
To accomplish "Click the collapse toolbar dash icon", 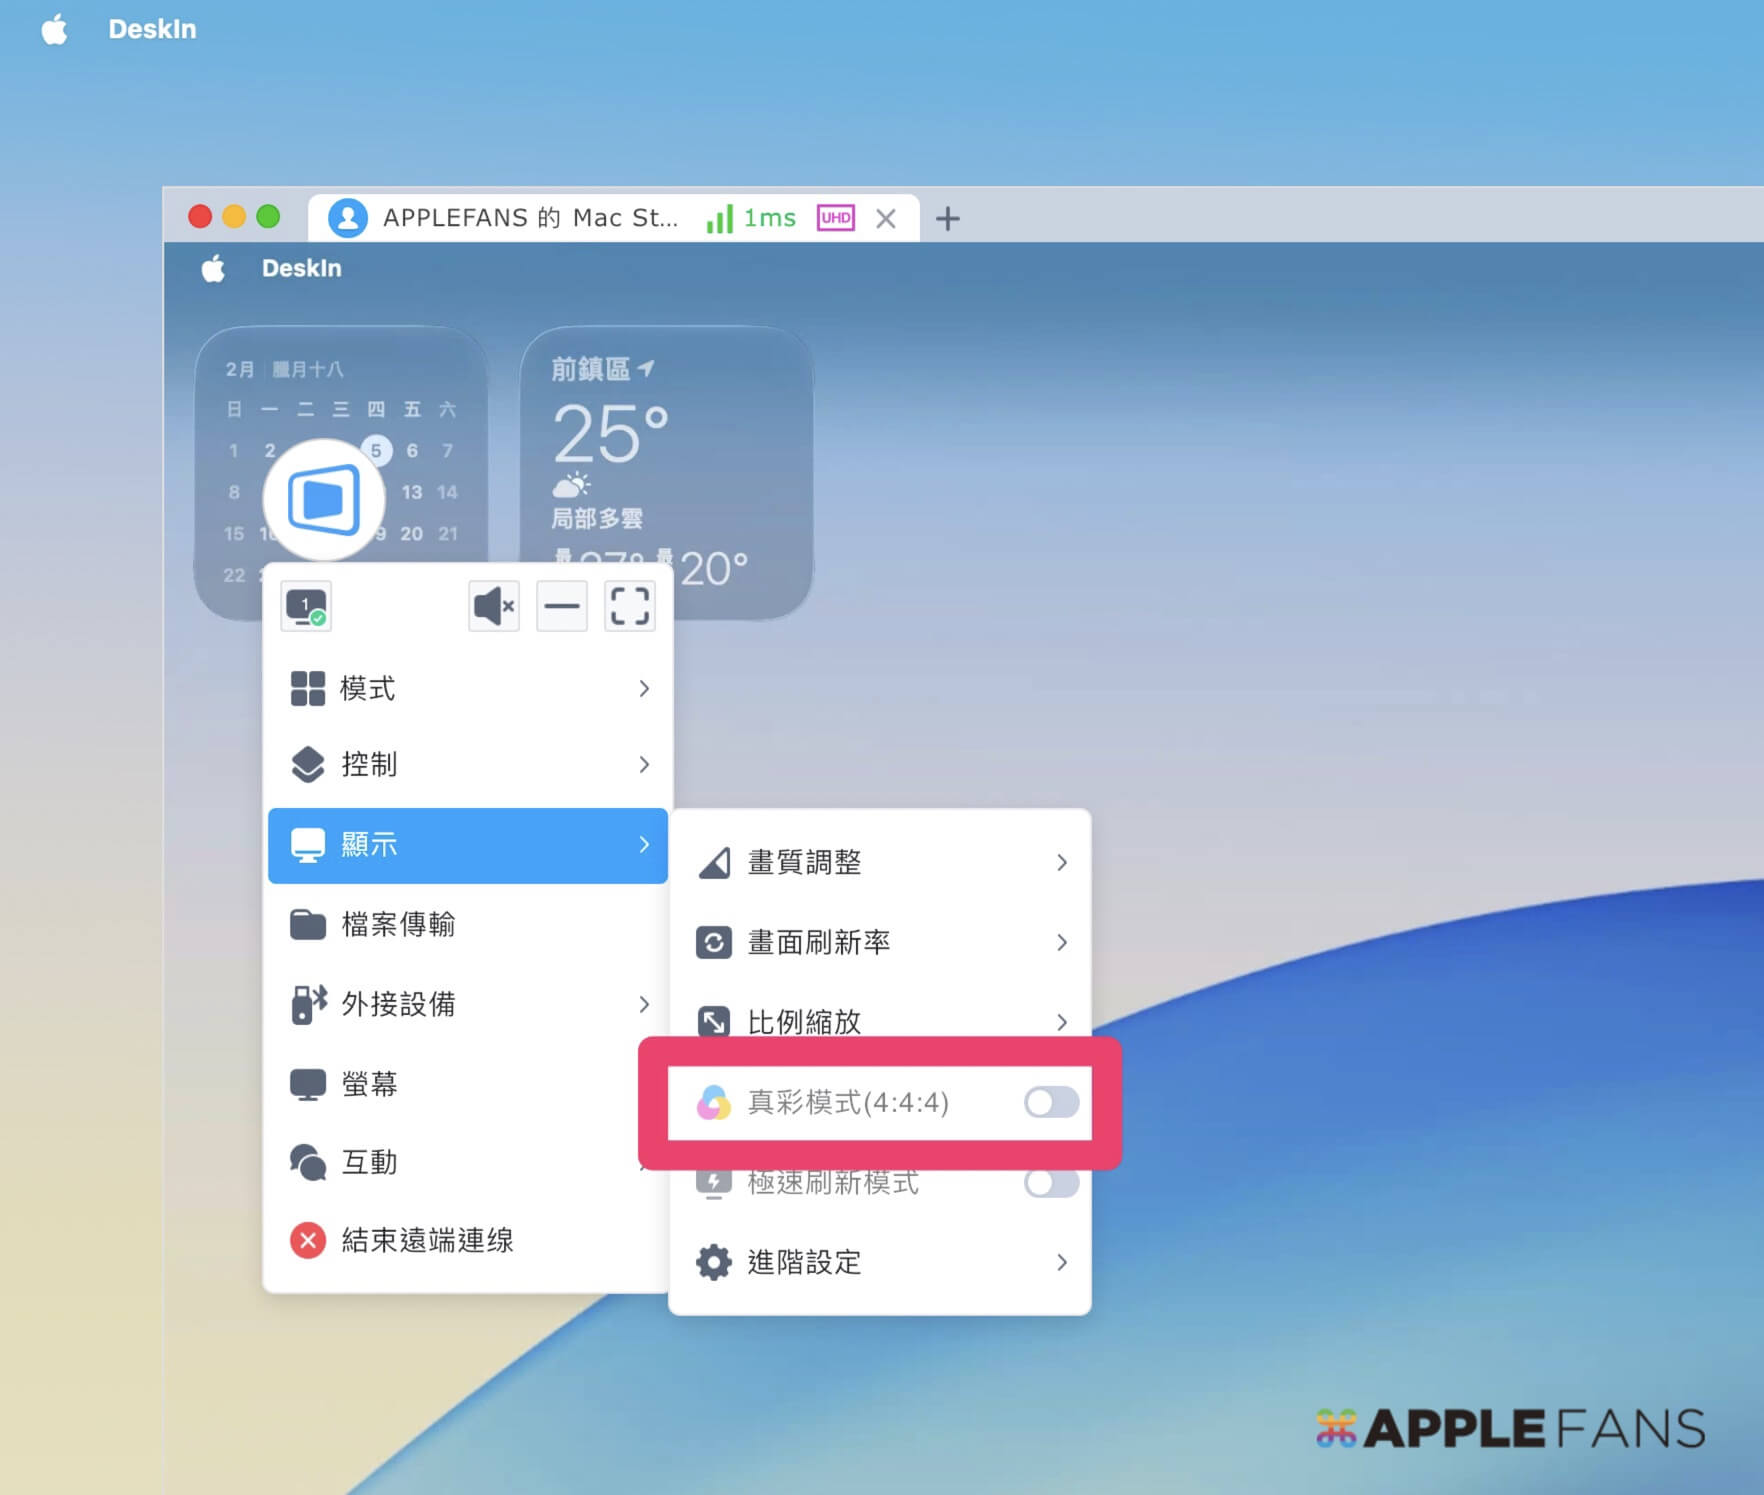I will pyautogui.click(x=562, y=606).
